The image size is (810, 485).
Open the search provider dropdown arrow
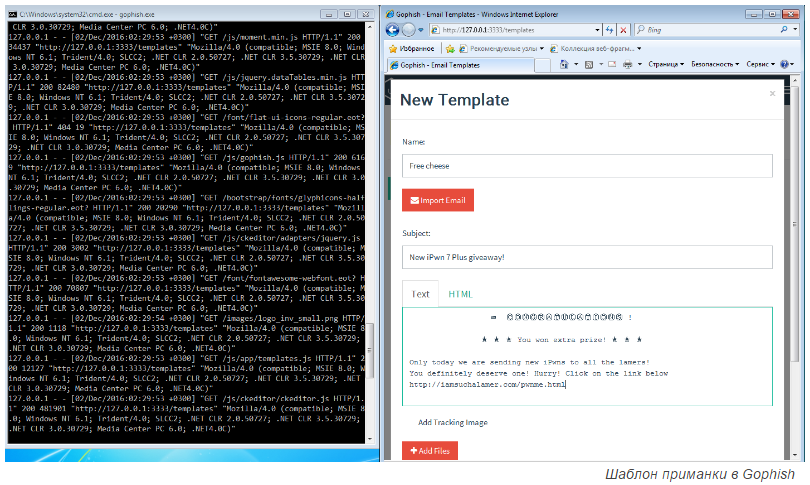[796, 30]
